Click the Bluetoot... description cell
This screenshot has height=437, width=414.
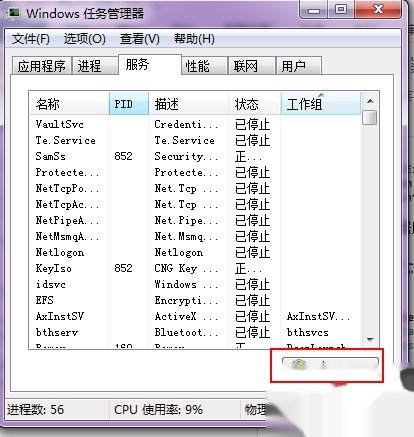click(186, 332)
